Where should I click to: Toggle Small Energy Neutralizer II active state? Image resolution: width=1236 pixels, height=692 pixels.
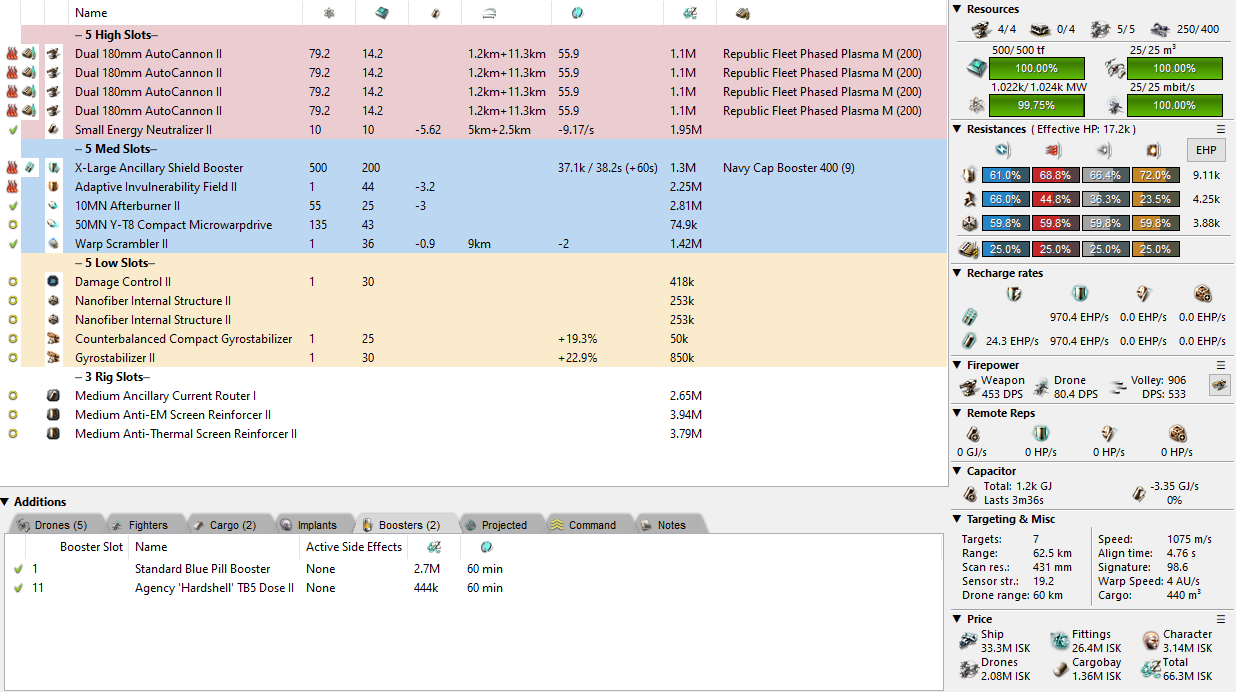tap(12, 130)
